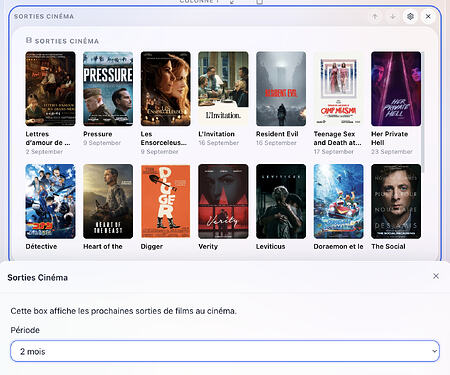
Task: Open the Camp Miasma poster
Action: click(339, 89)
